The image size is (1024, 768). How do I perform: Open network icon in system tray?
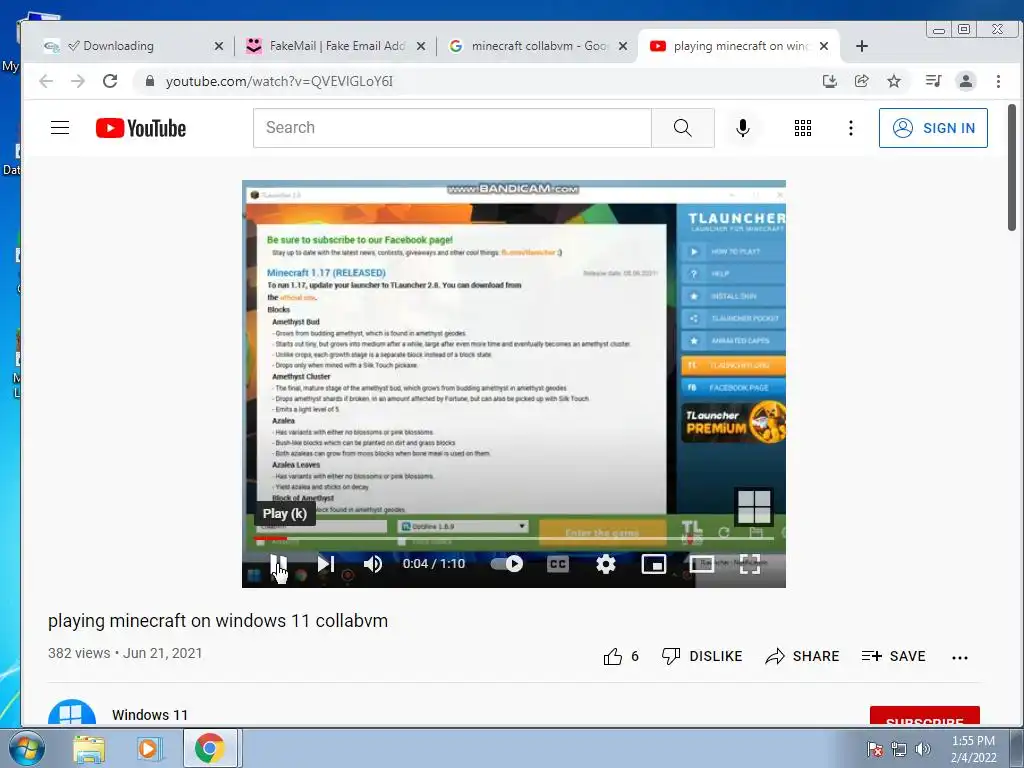click(x=899, y=749)
